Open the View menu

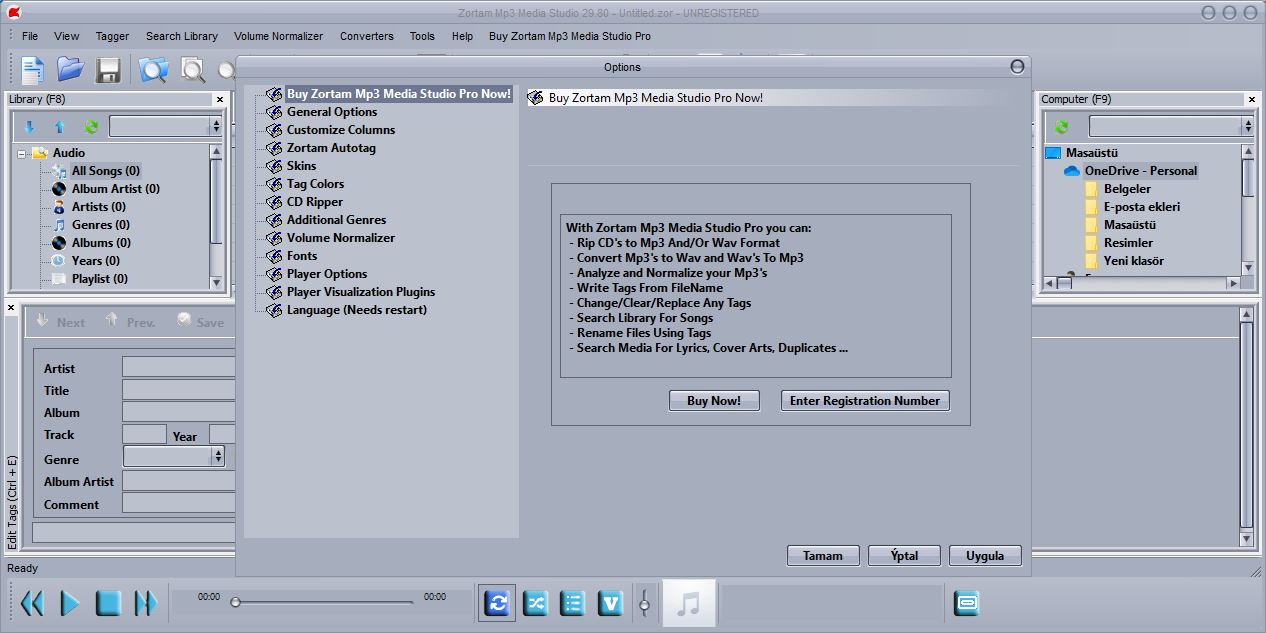click(67, 36)
